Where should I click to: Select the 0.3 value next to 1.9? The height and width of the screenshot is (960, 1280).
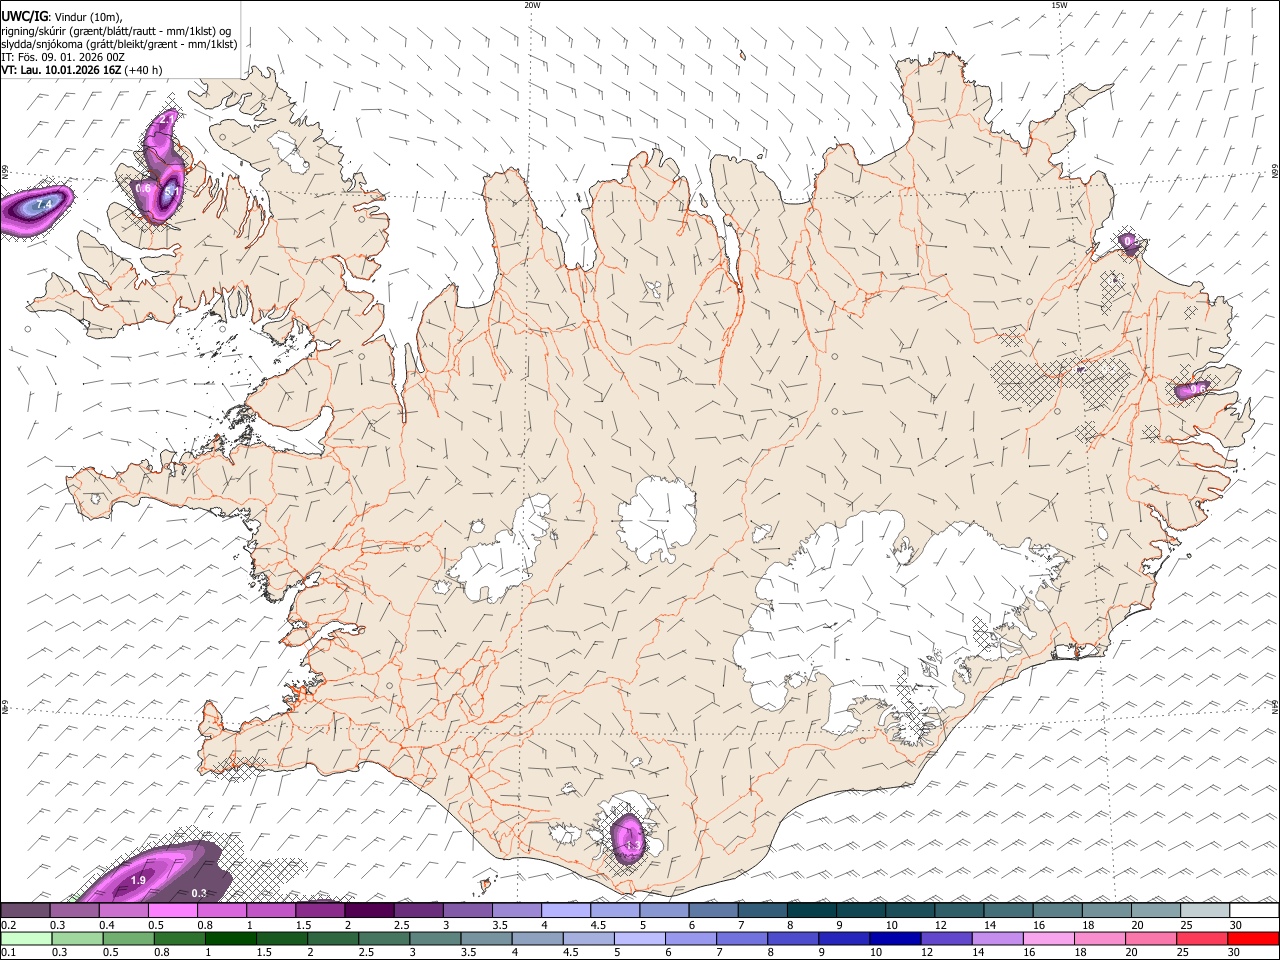(x=199, y=893)
